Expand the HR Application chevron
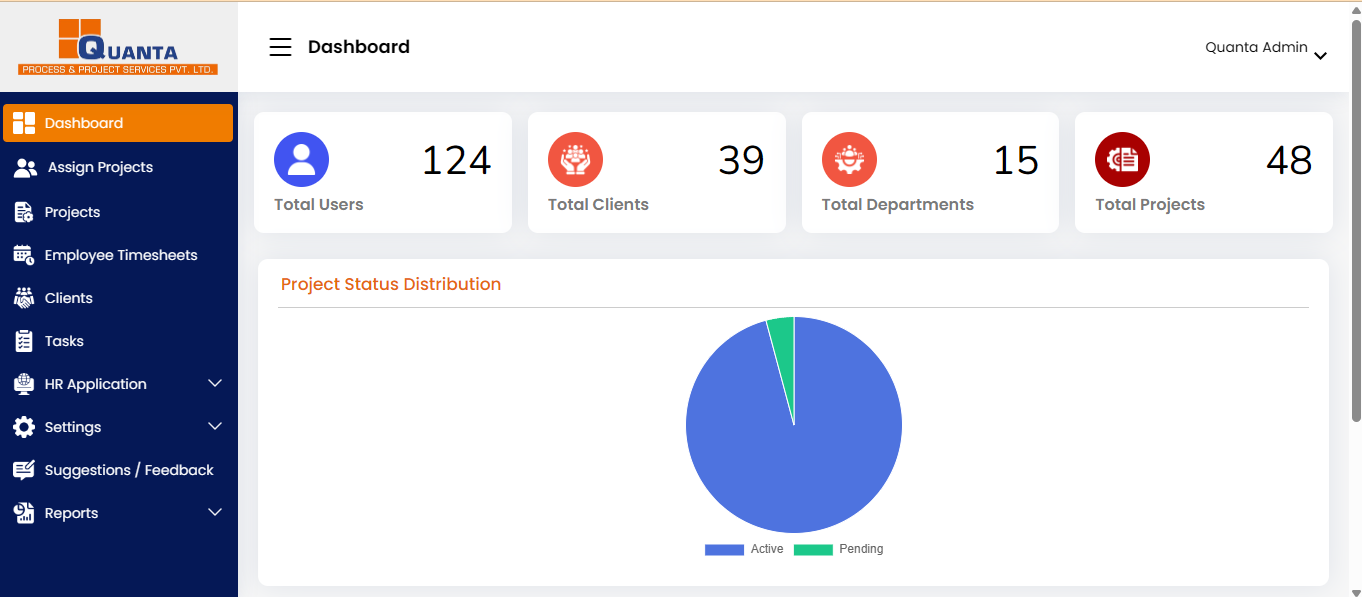1362x597 pixels. pyautogui.click(x=214, y=383)
